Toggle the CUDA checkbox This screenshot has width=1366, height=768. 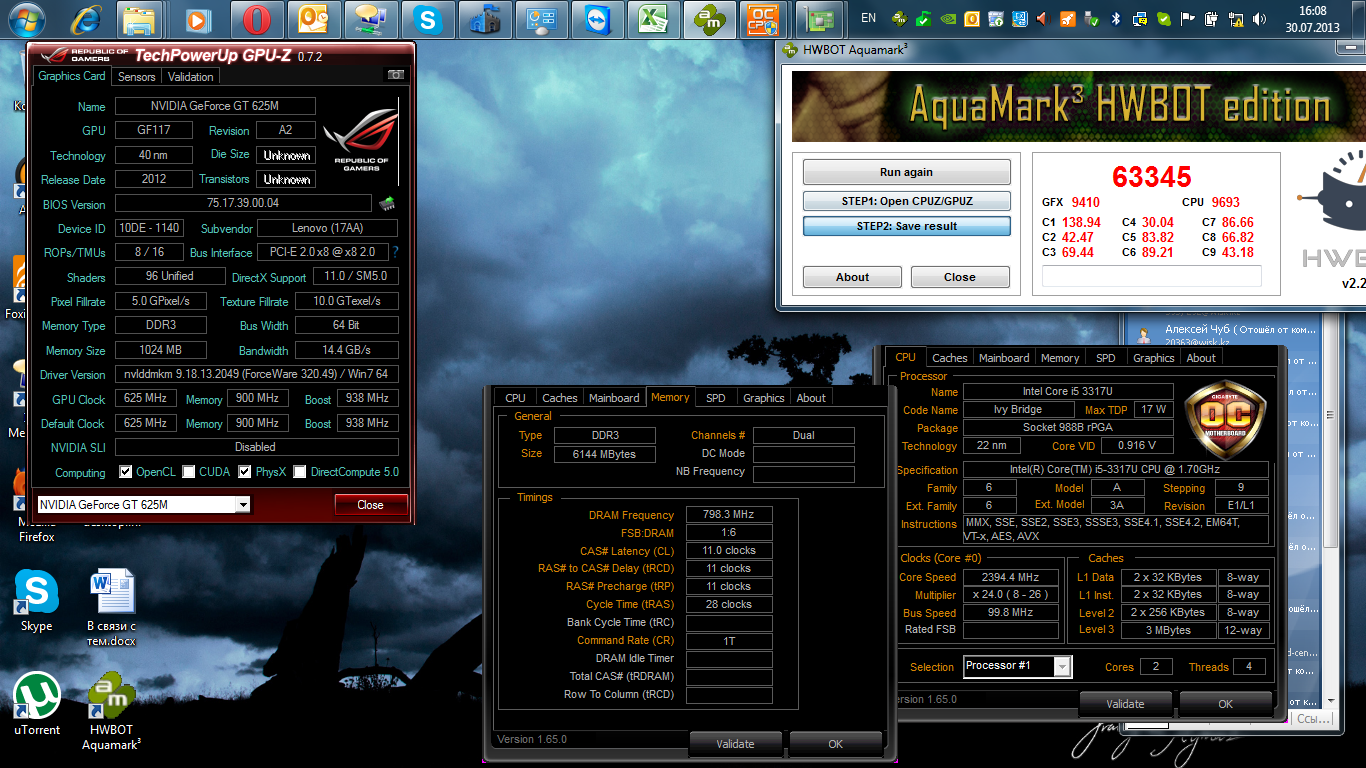coord(189,472)
